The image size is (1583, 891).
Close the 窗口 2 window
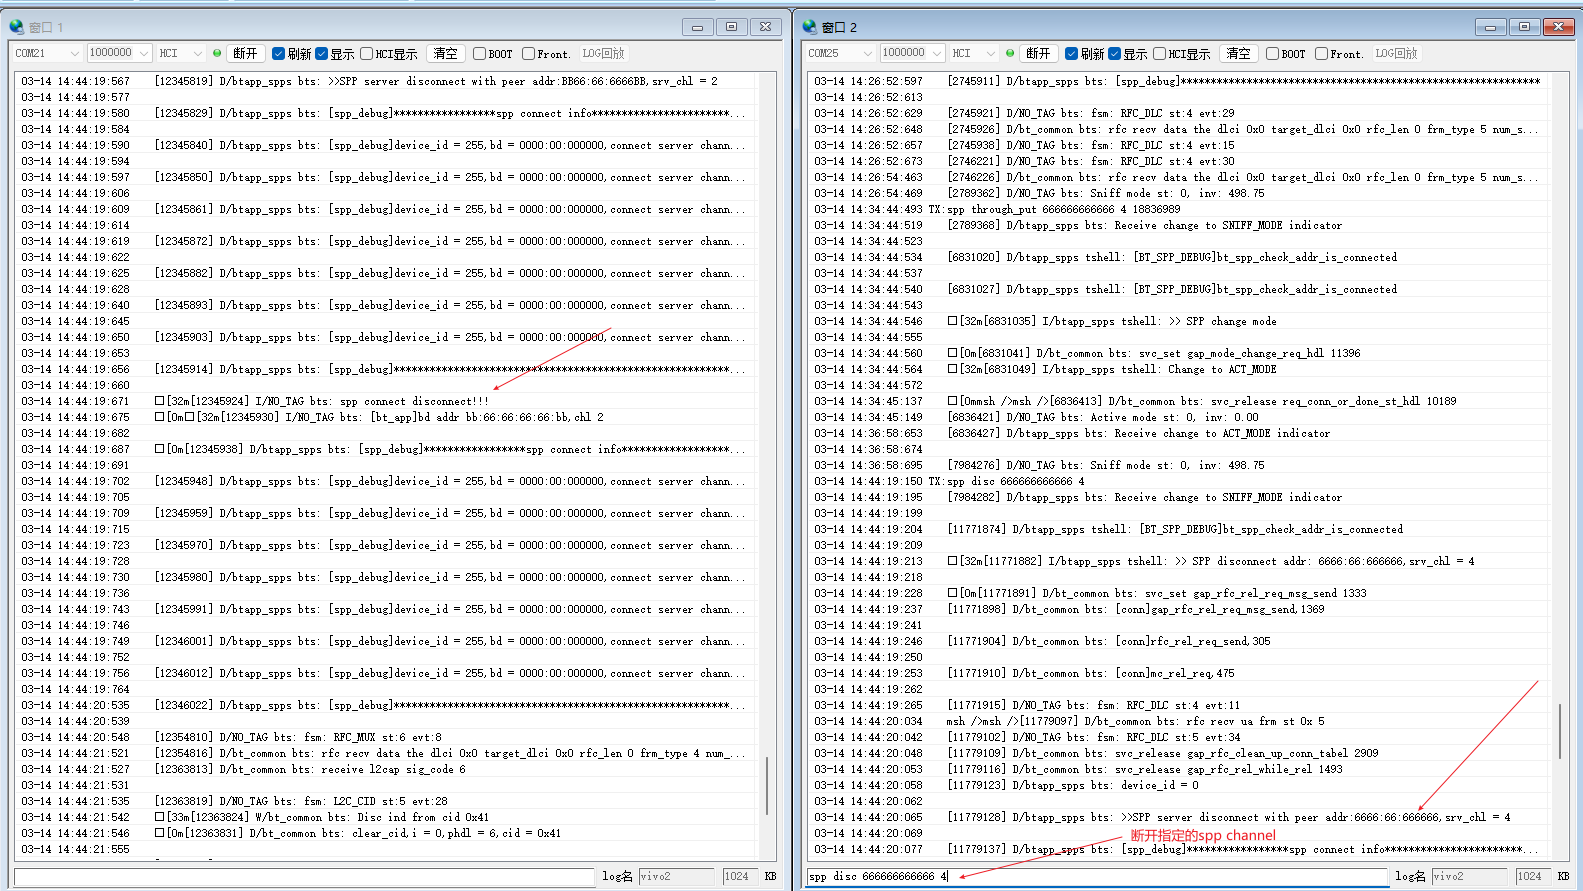tap(1558, 27)
